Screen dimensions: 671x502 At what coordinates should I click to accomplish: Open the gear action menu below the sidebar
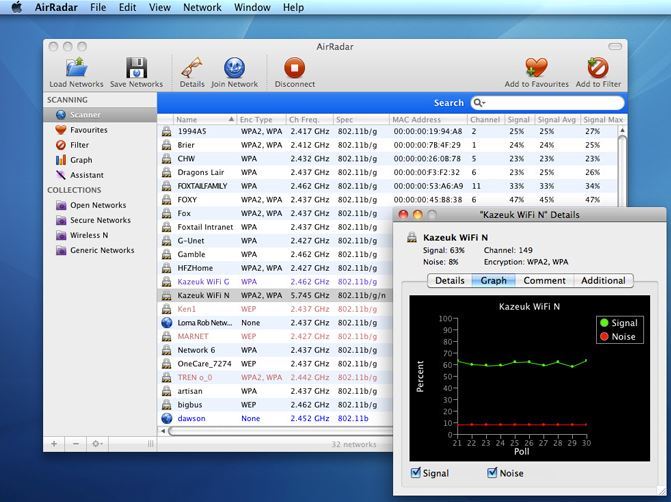(x=98, y=444)
